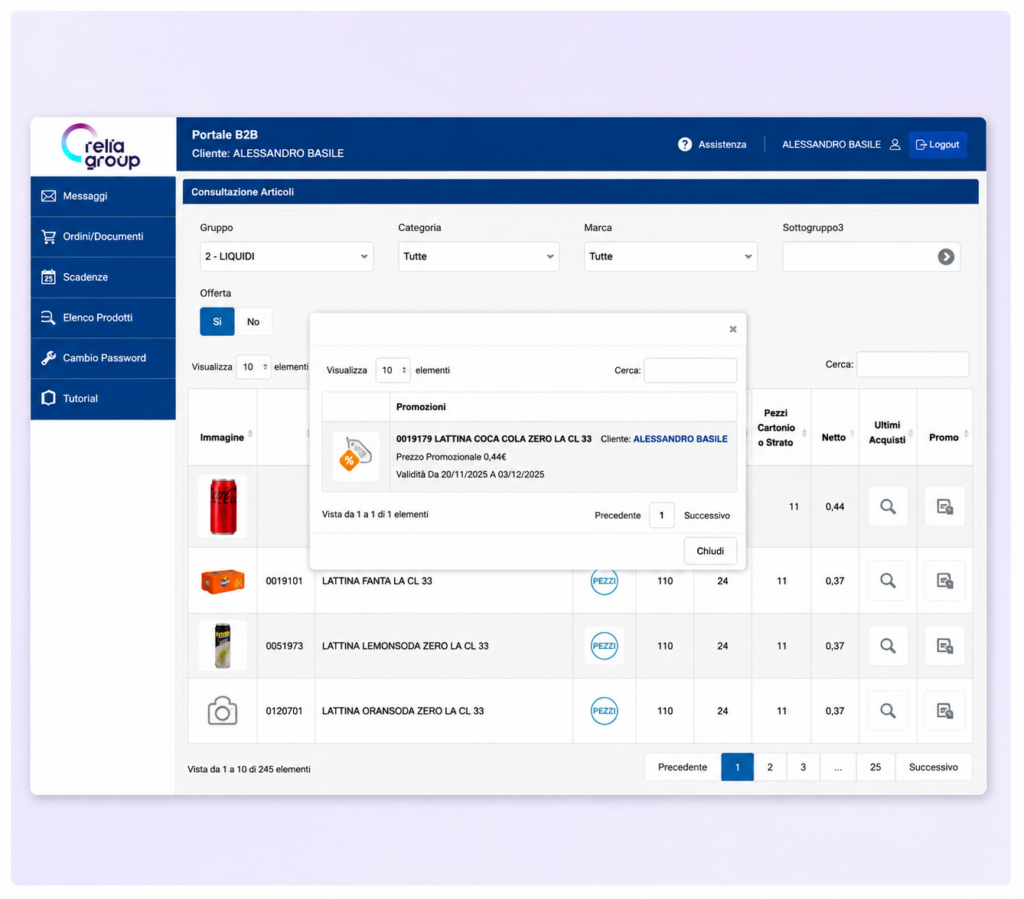Sort by the Immagine column header

pyautogui.click(x=222, y=437)
